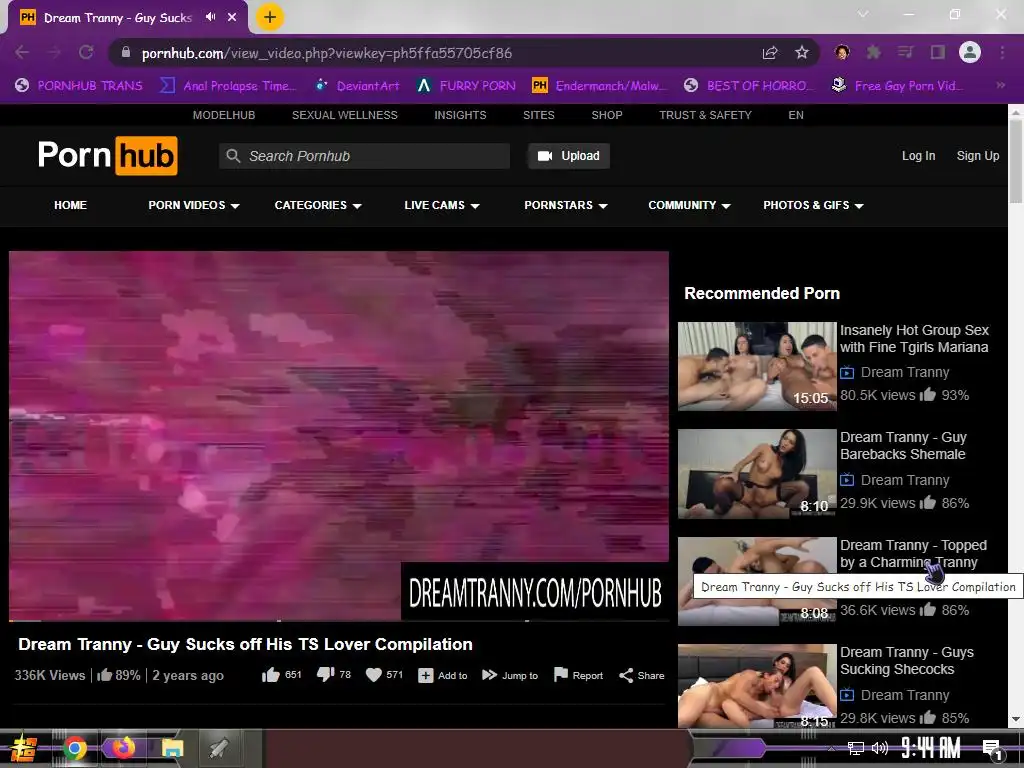Click the share page icon in address bar
1024x768 pixels.
[x=770, y=52]
